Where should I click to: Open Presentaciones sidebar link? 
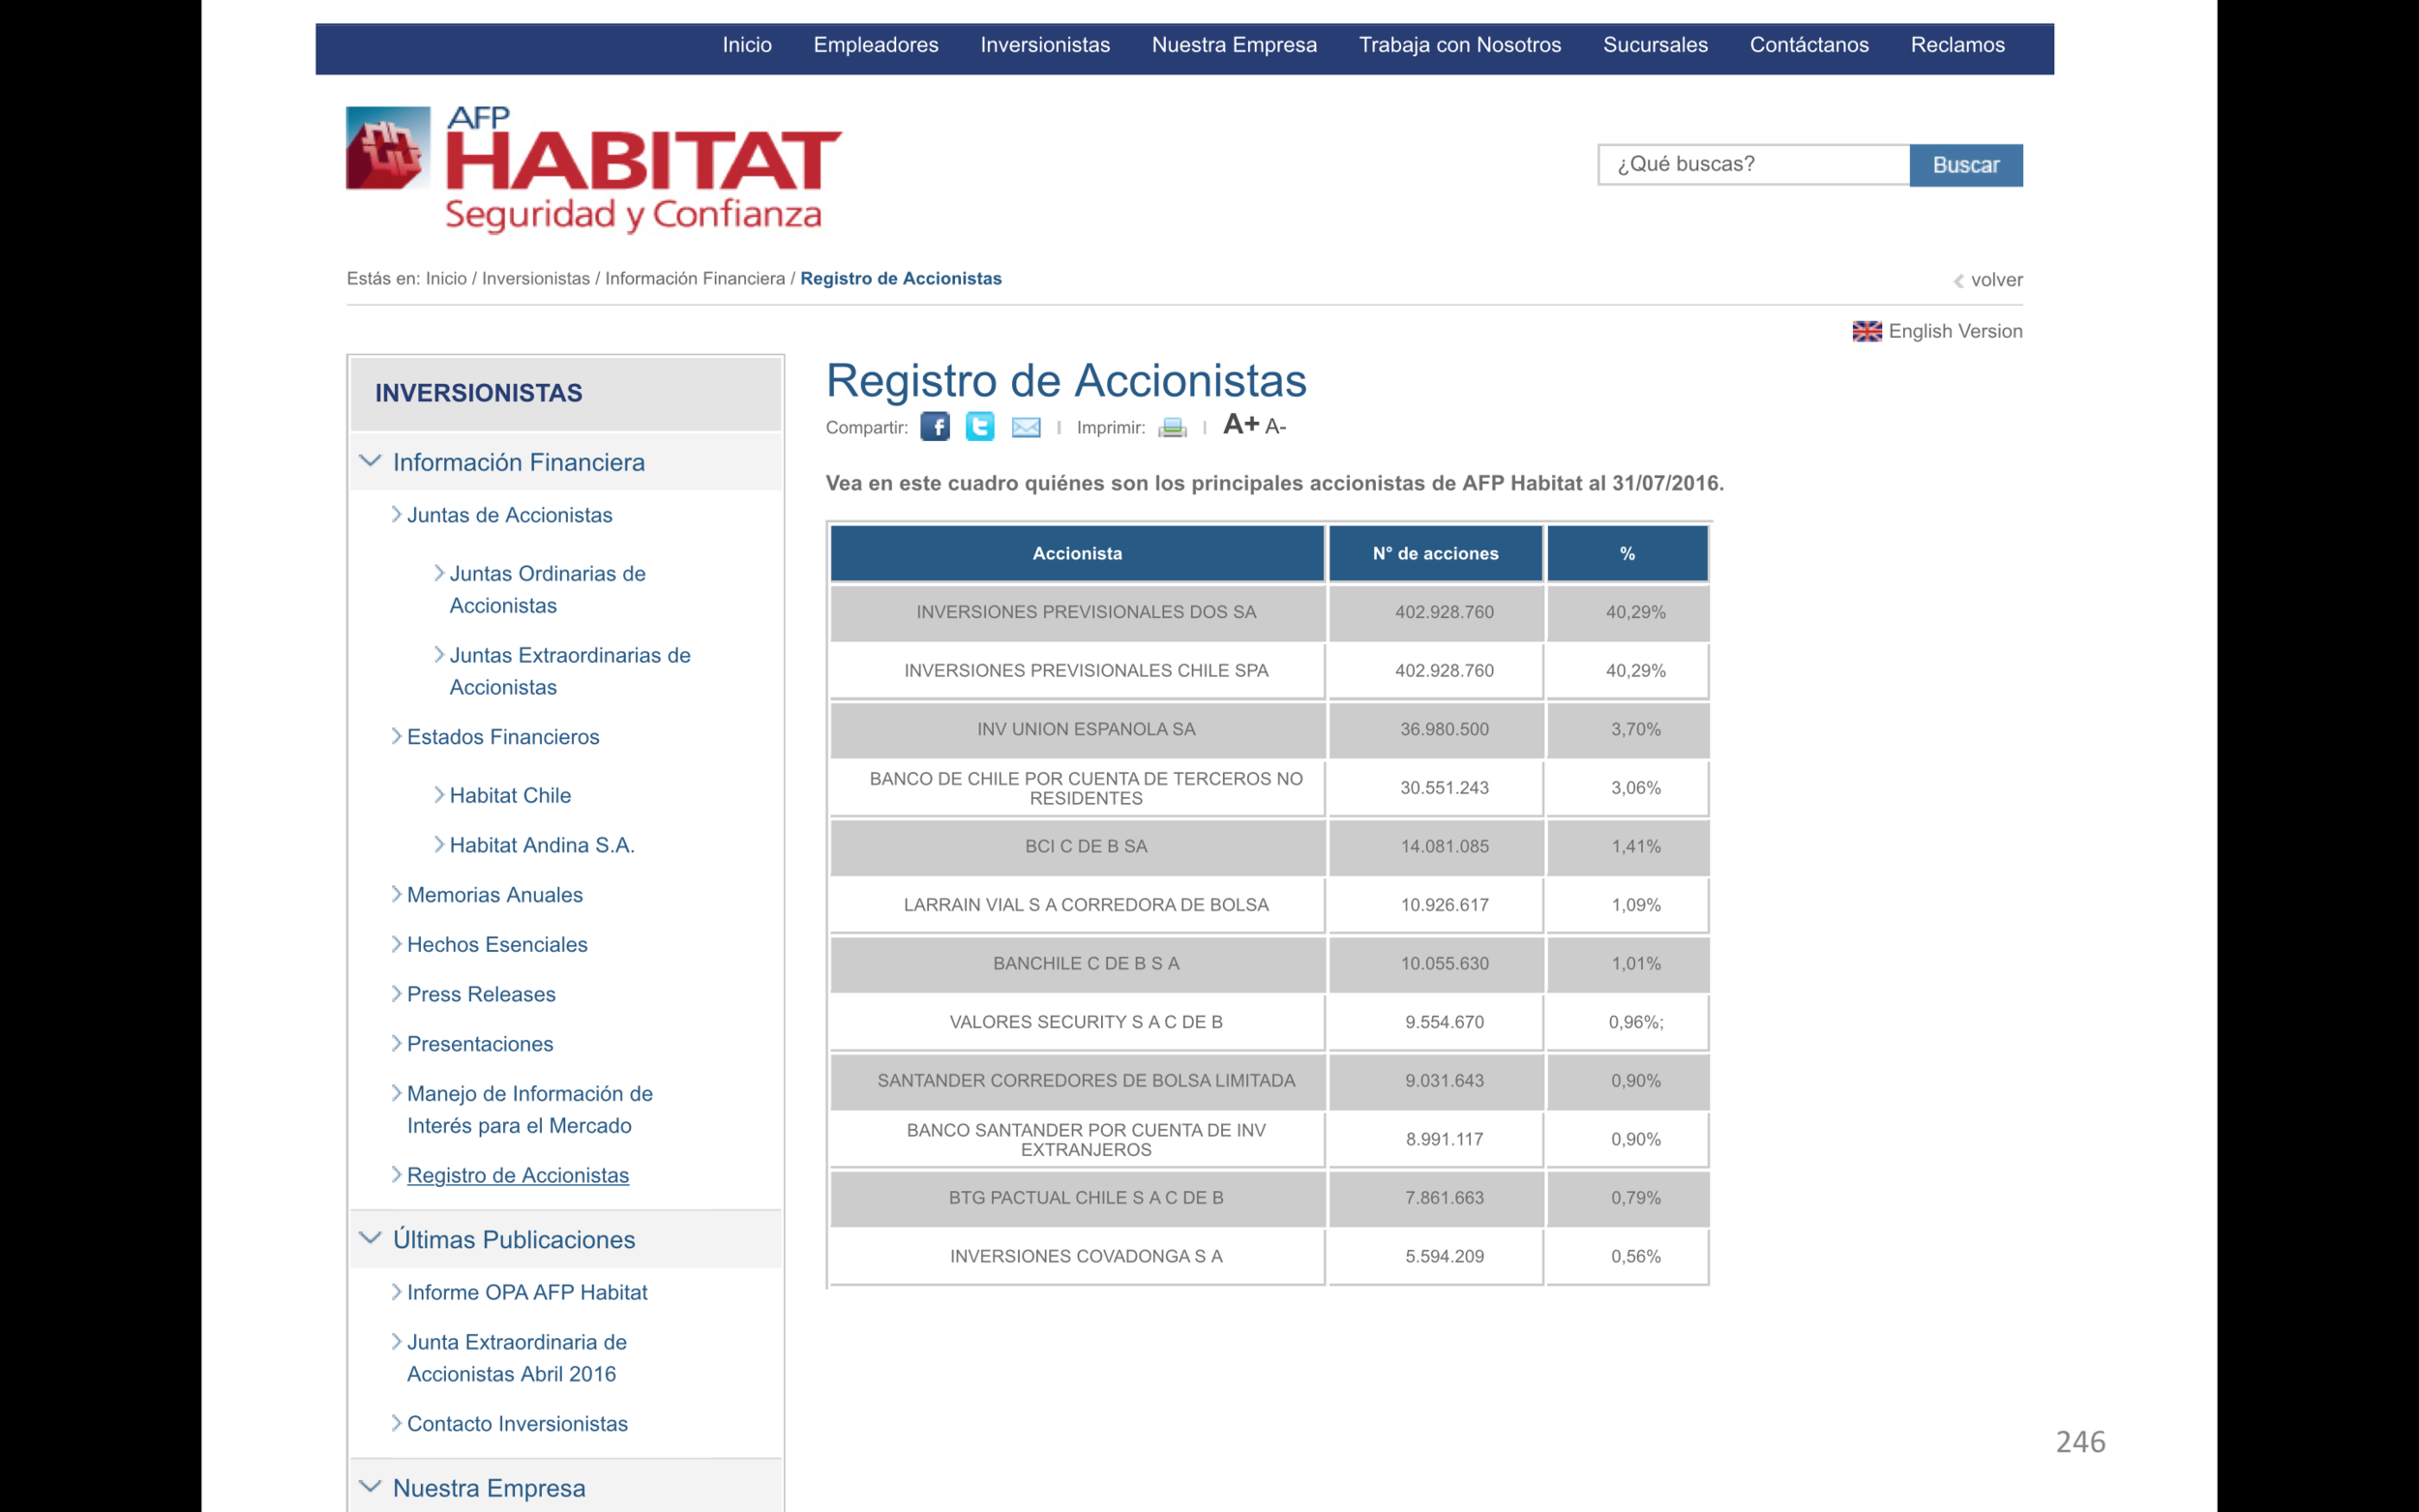(480, 1044)
